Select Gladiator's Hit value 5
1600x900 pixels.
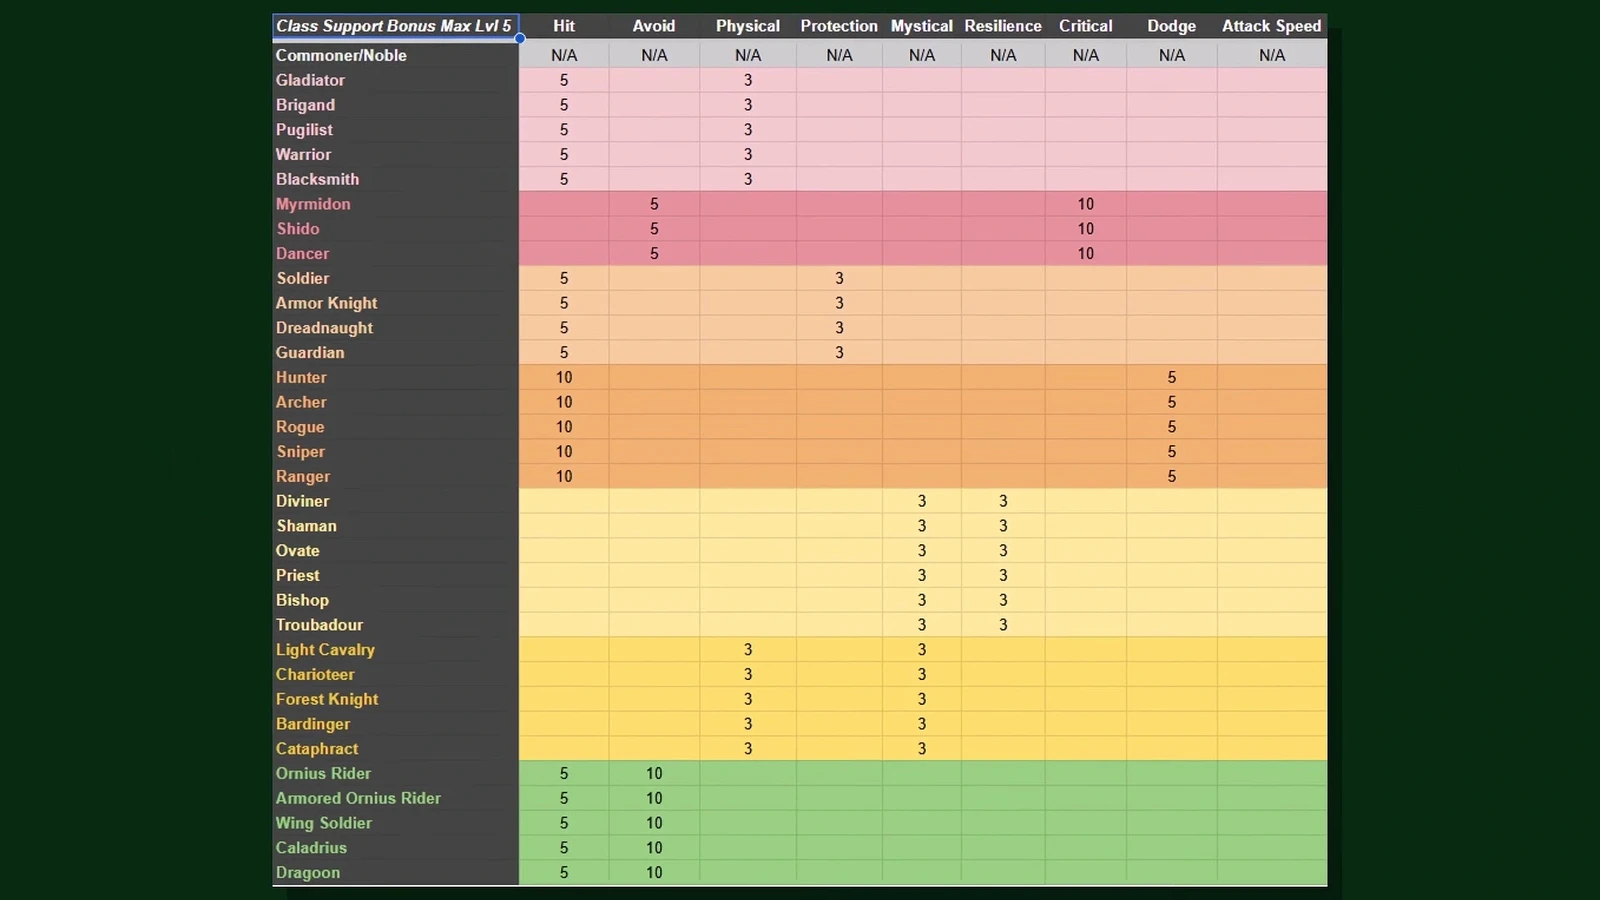pos(564,80)
